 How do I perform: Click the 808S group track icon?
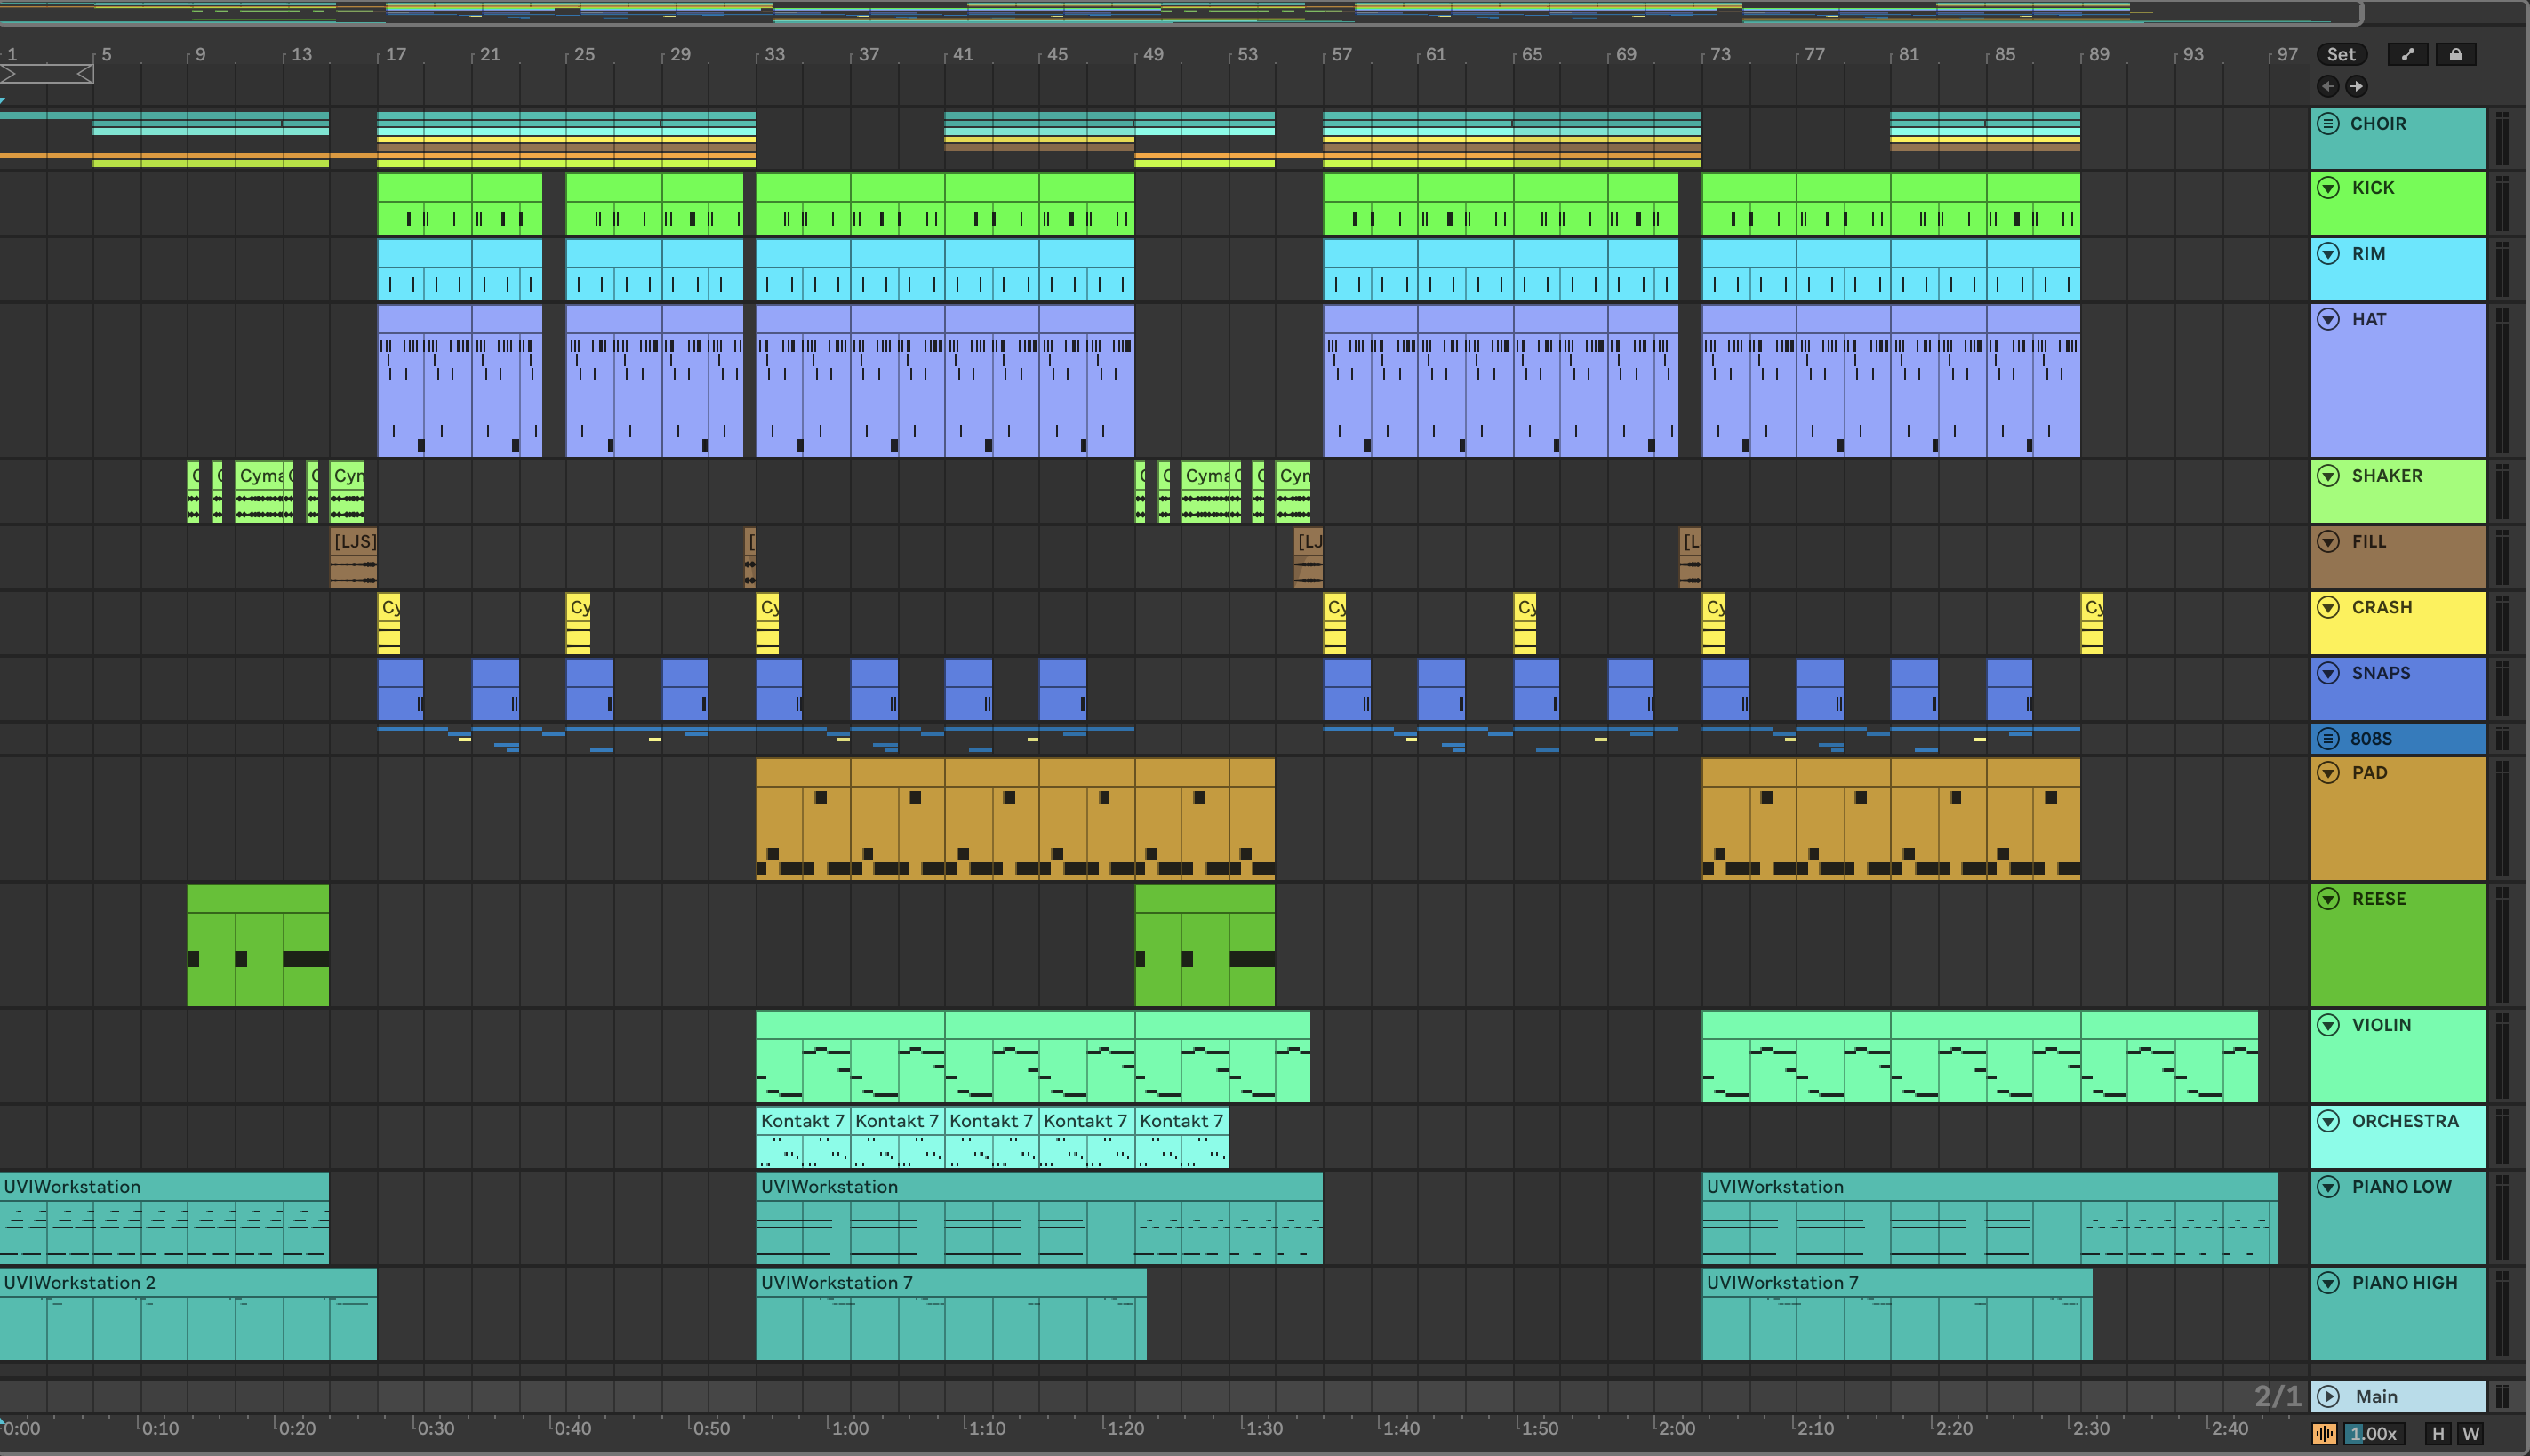click(2328, 739)
